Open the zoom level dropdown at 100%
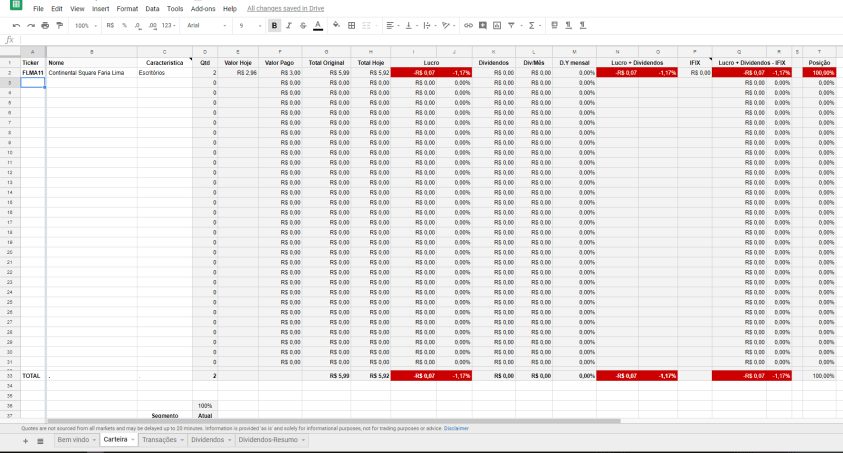Screen dimensions: 843x453 pyautogui.click(x=86, y=25)
